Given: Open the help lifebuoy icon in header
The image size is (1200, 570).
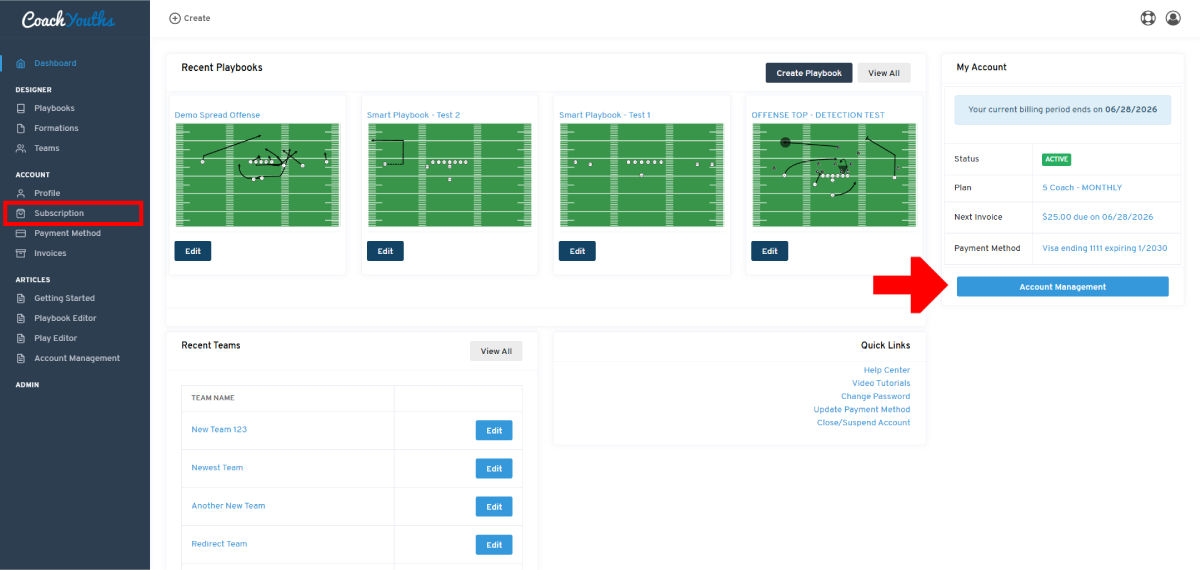Looking at the screenshot, I should coord(1148,18).
